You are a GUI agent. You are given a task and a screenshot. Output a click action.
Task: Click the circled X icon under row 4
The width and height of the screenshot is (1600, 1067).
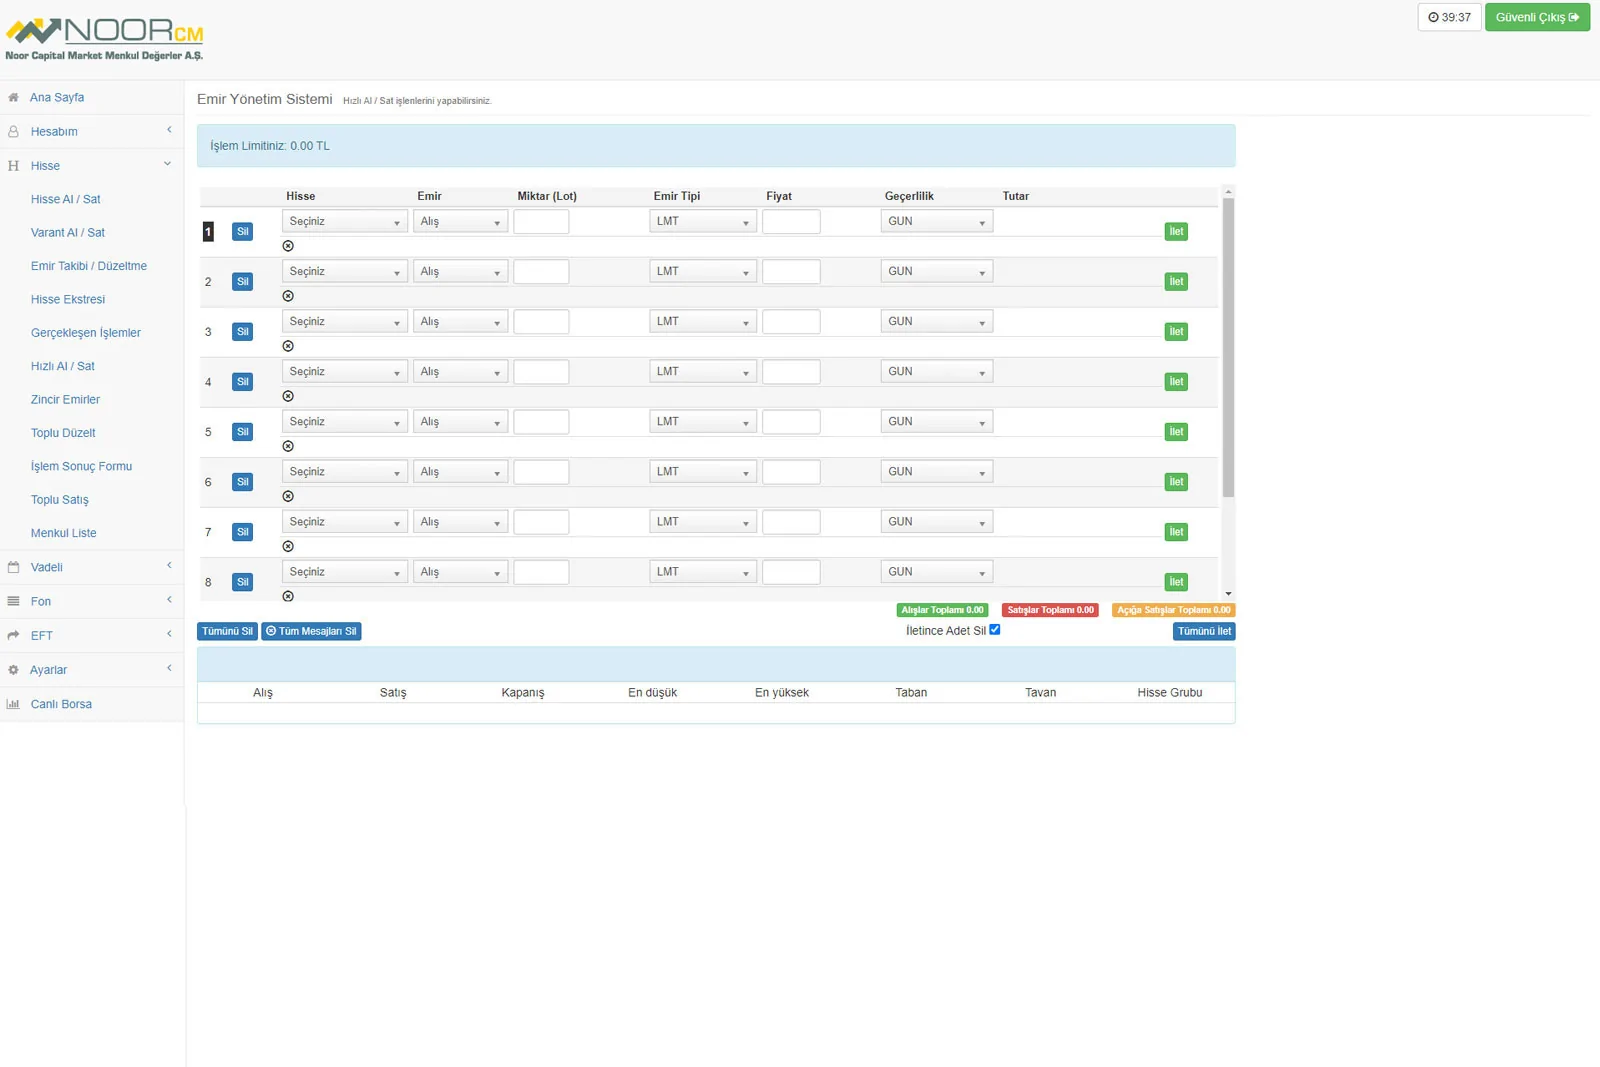(x=288, y=396)
